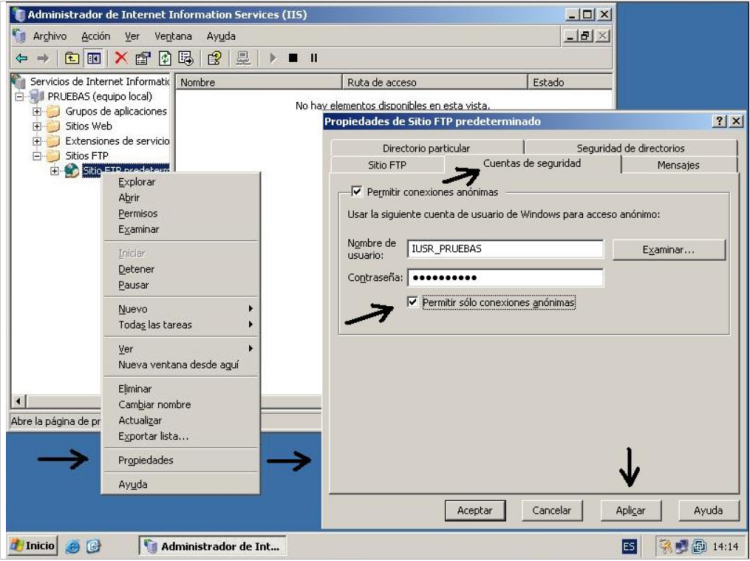This screenshot has width=750, height=561.
Task: Click in the Nombre de usuario field
Action: pos(506,249)
